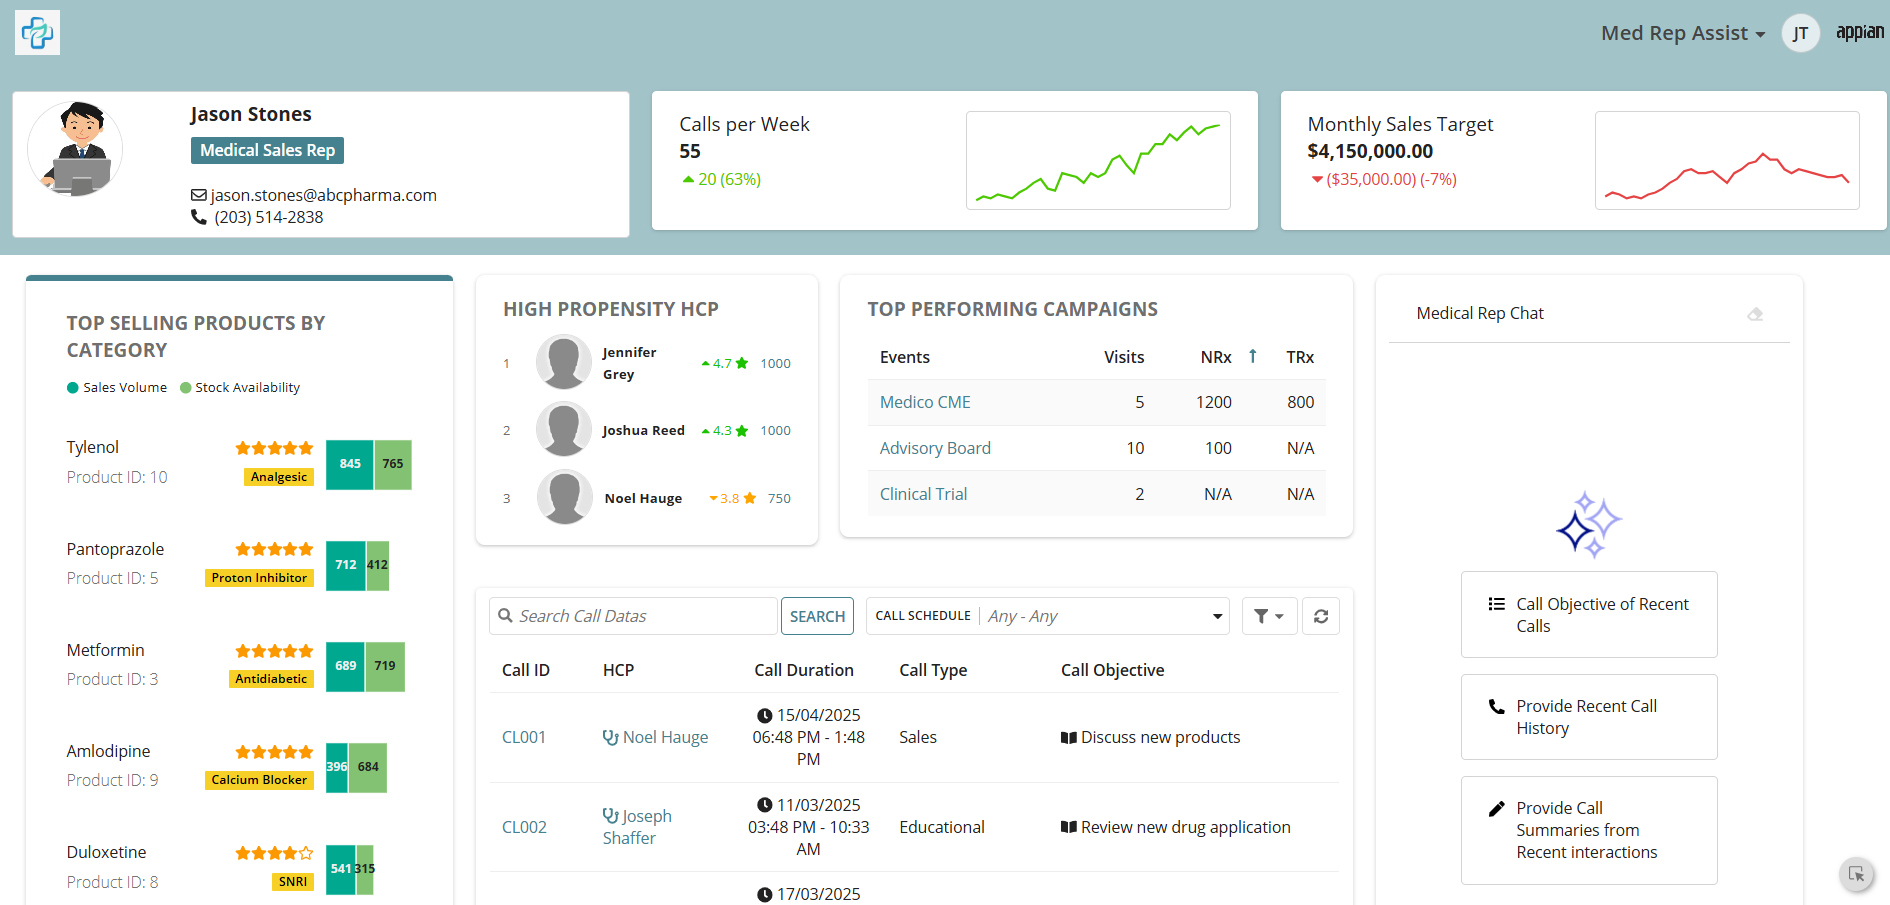Open the filter funnel dropdown
The height and width of the screenshot is (905, 1890).
click(1269, 616)
